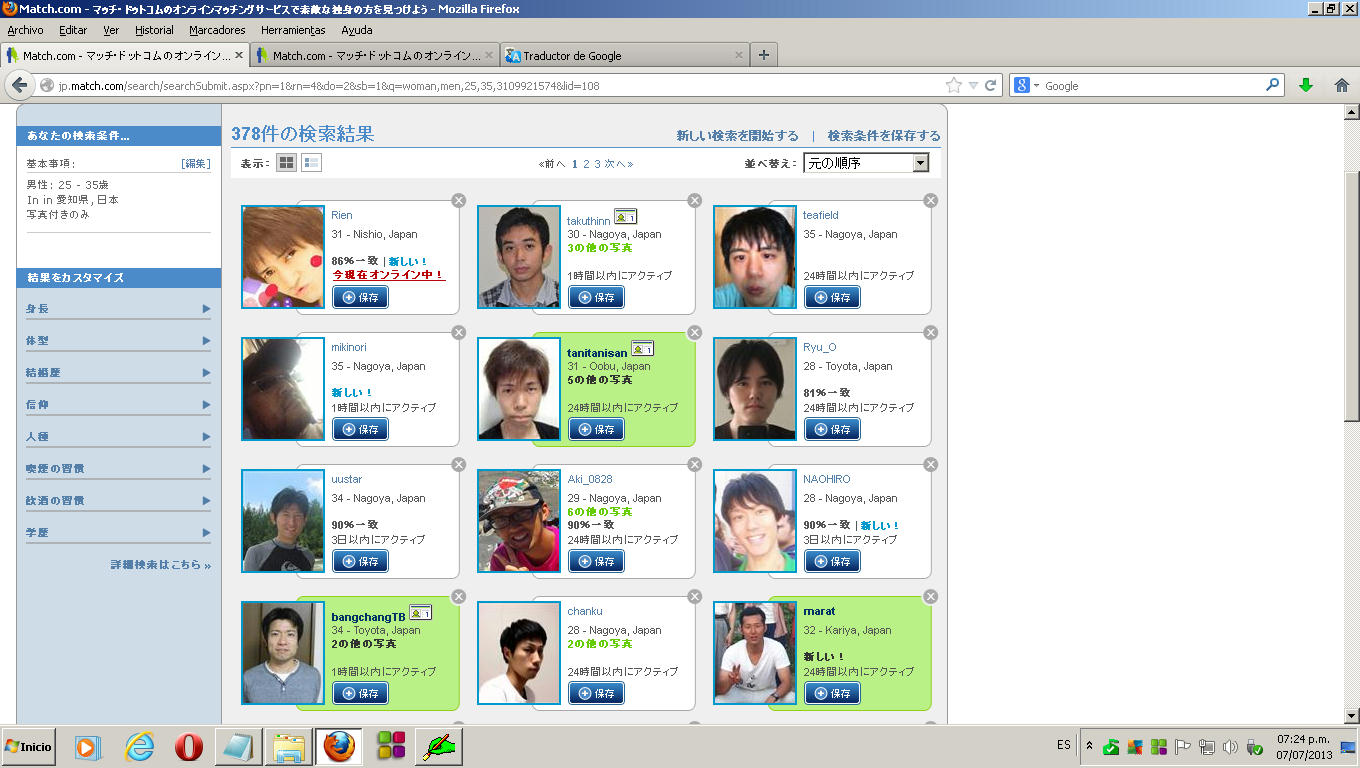Open marat's profile photo
Viewport: 1360px width, 768px height.
pyautogui.click(x=755, y=653)
